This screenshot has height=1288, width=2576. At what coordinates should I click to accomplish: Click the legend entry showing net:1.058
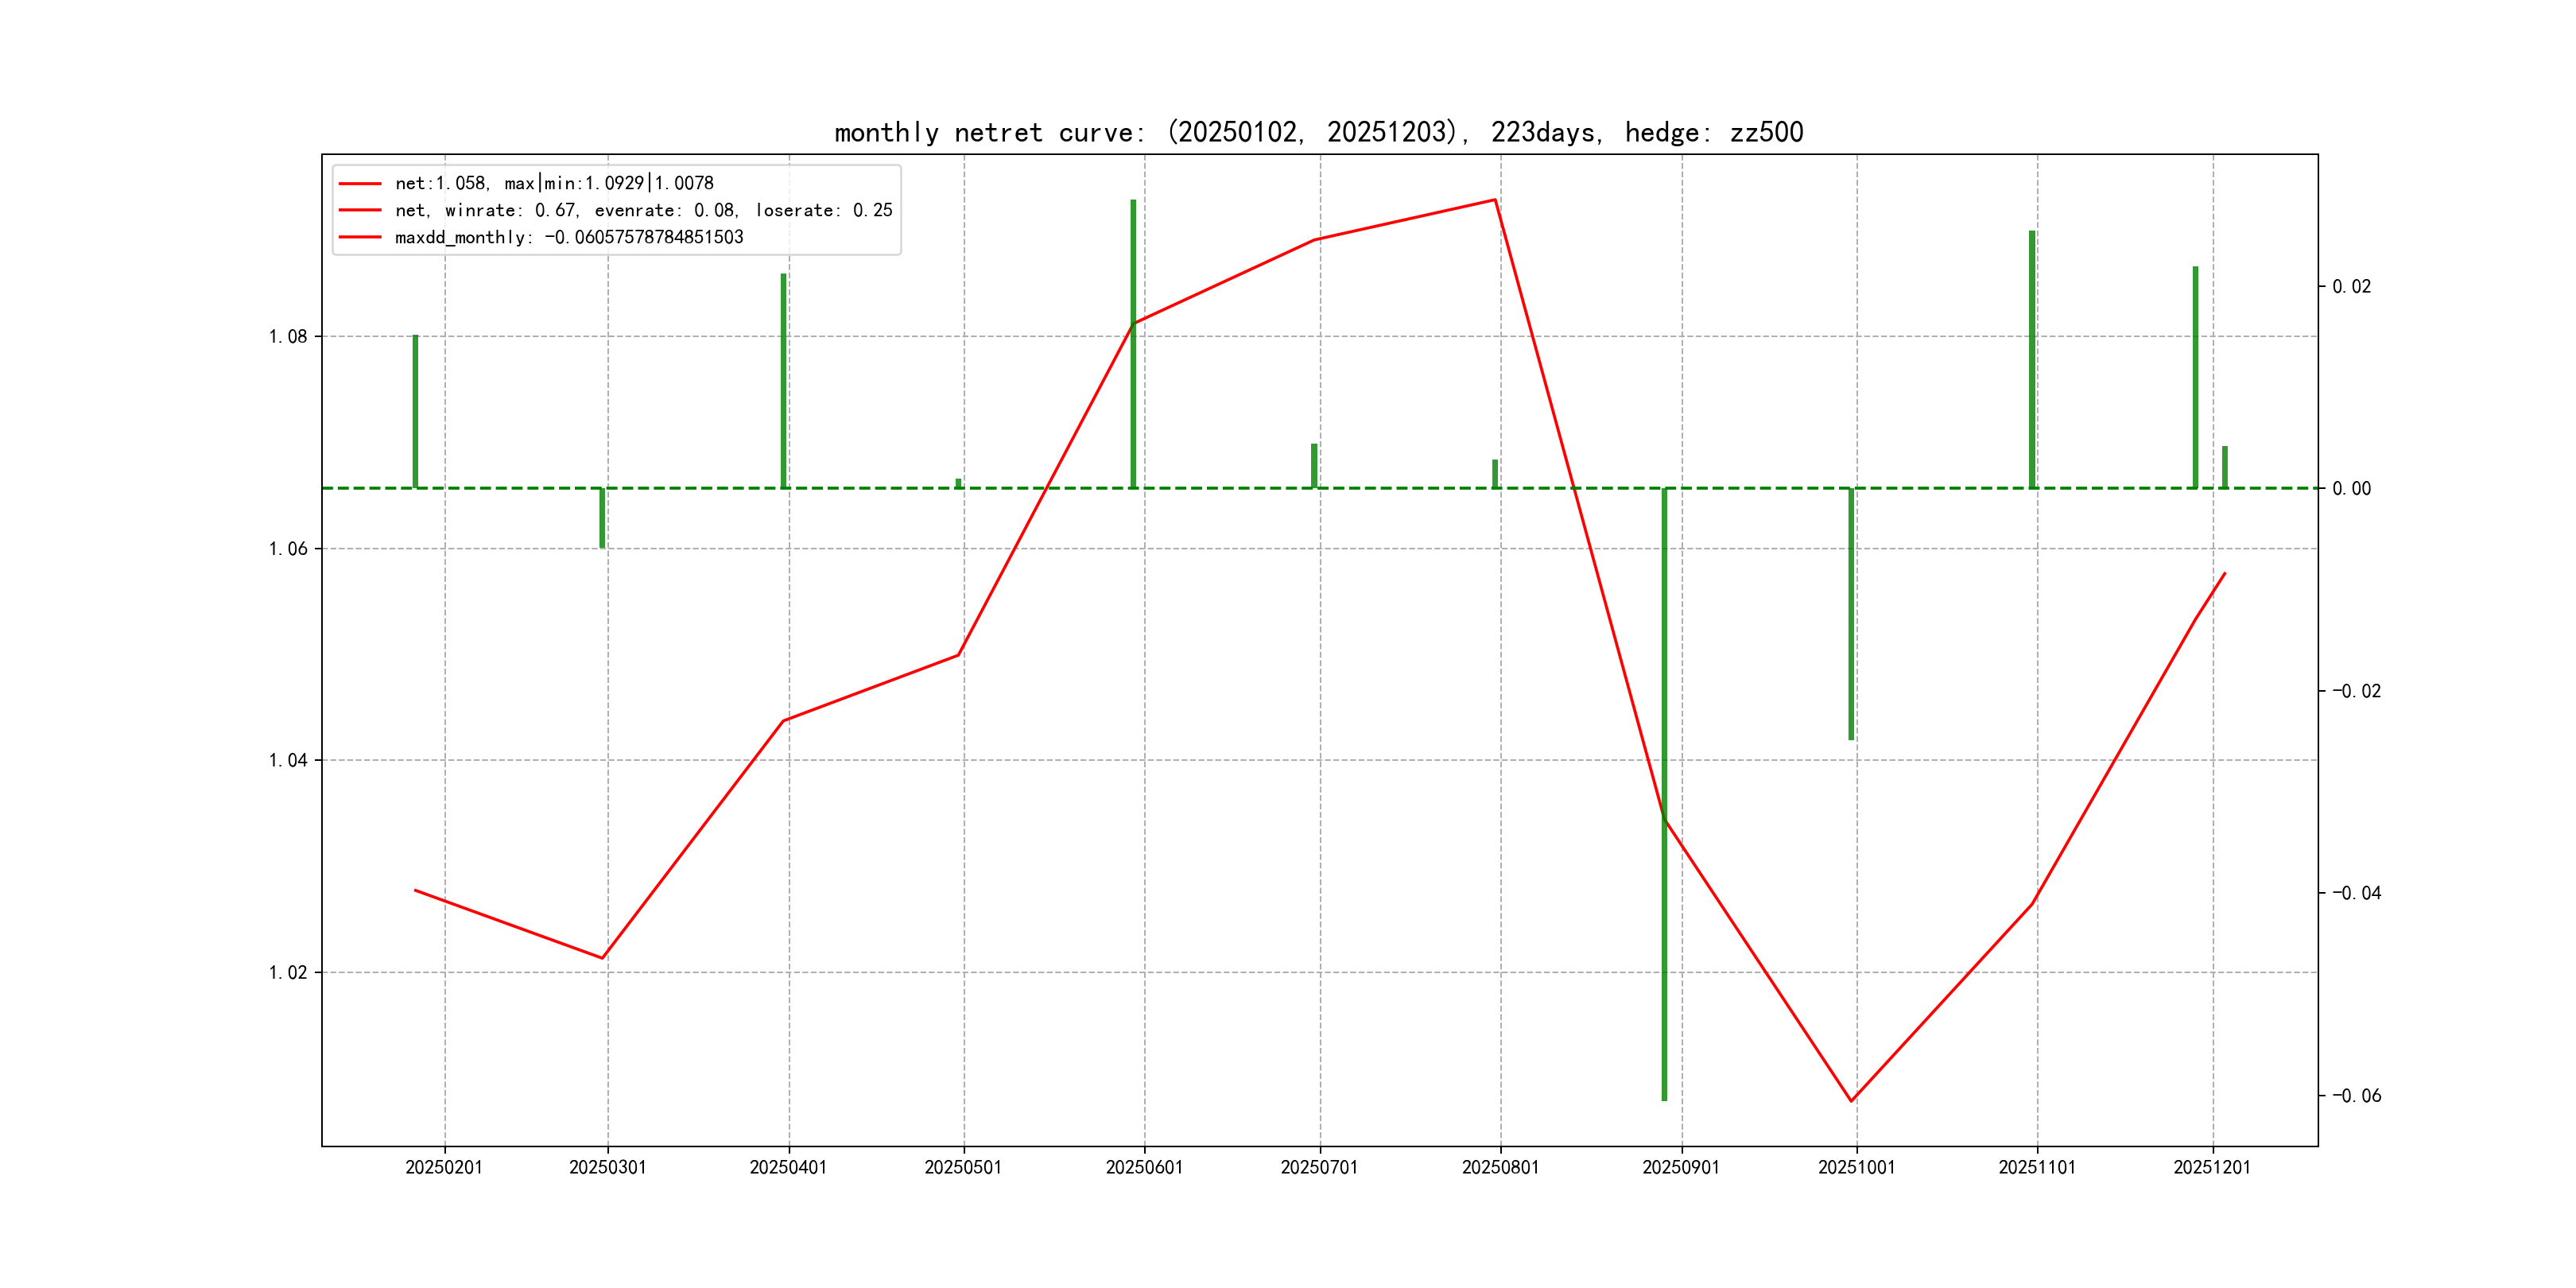[554, 183]
